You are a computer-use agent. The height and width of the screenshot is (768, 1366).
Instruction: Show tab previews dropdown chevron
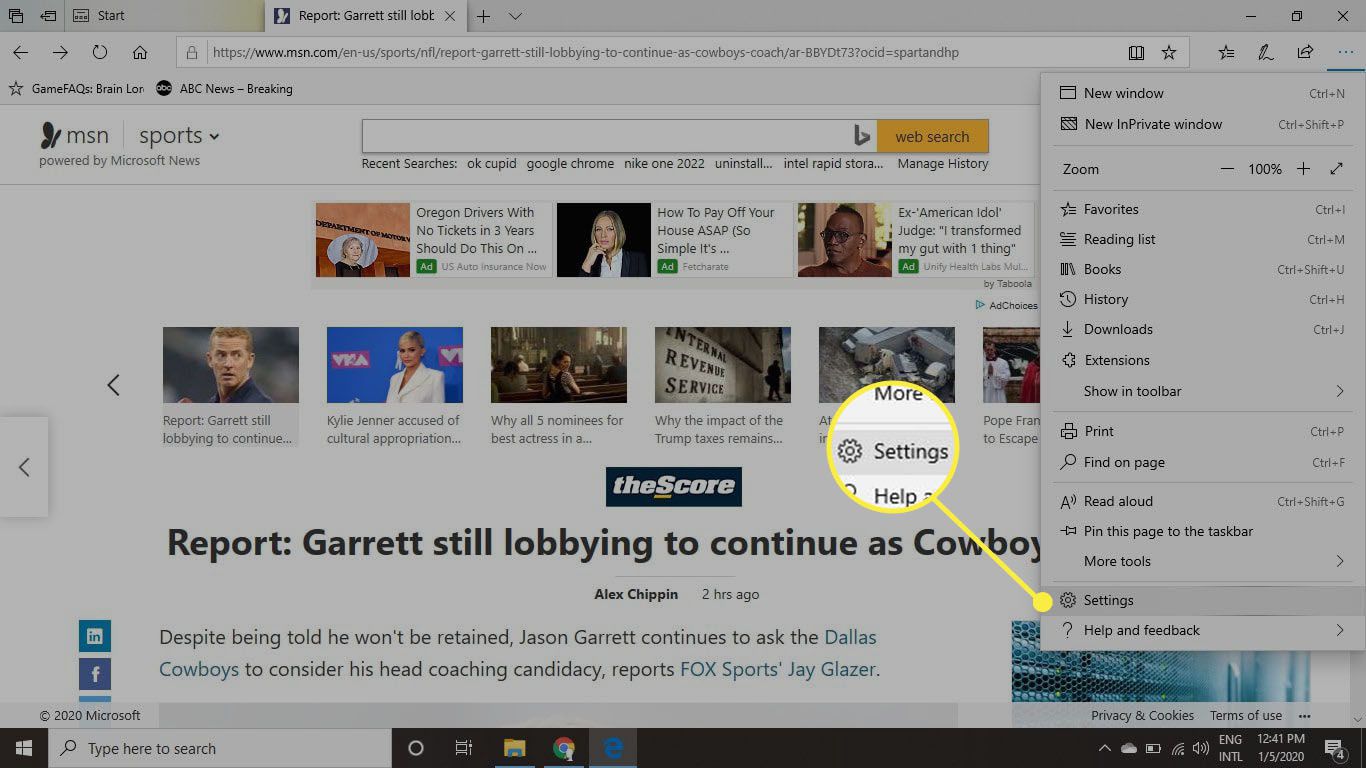[x=515, y=16]
